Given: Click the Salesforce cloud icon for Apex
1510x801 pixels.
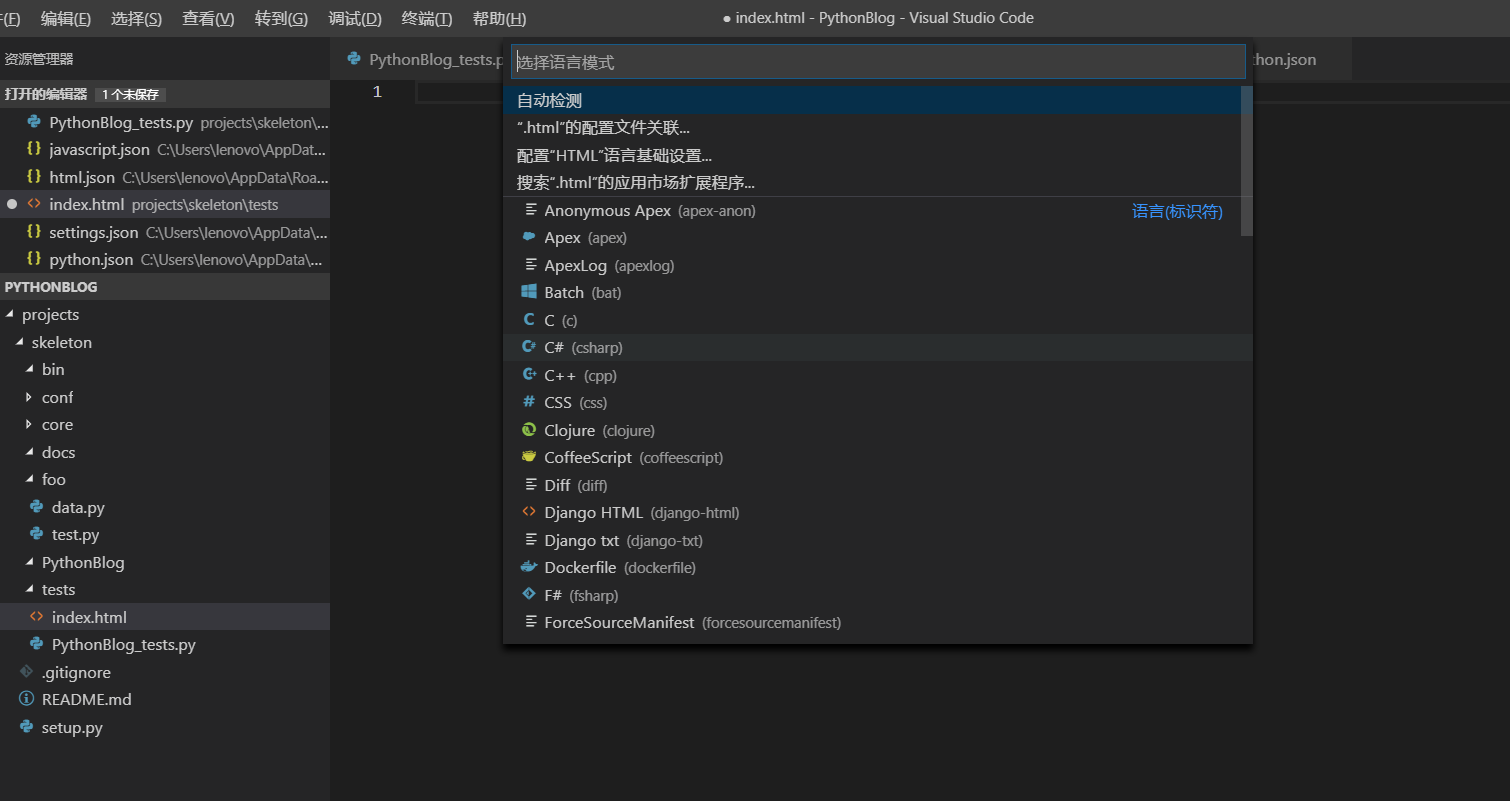Looking at the screenshot, I should point(529,237).
